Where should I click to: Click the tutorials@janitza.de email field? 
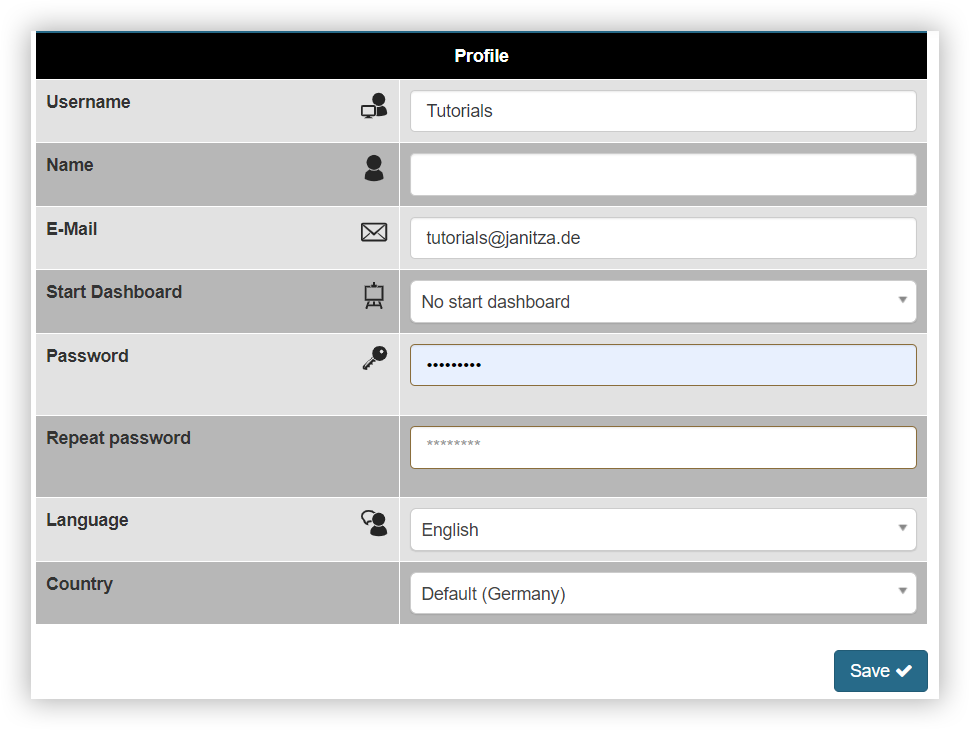663,237
